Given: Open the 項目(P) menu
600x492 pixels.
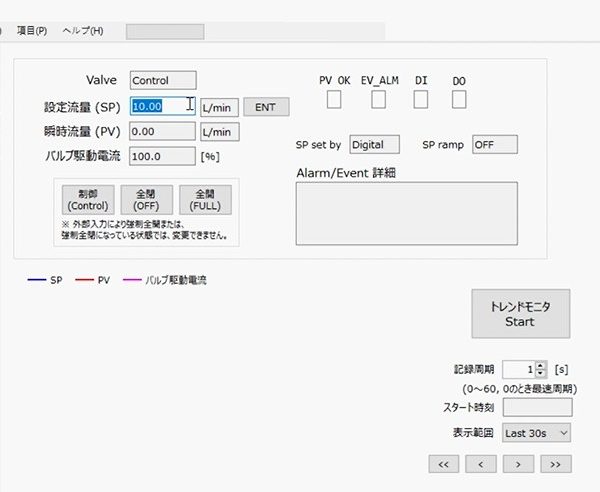Looking at the screenshot, I should (x=32, y=31).
